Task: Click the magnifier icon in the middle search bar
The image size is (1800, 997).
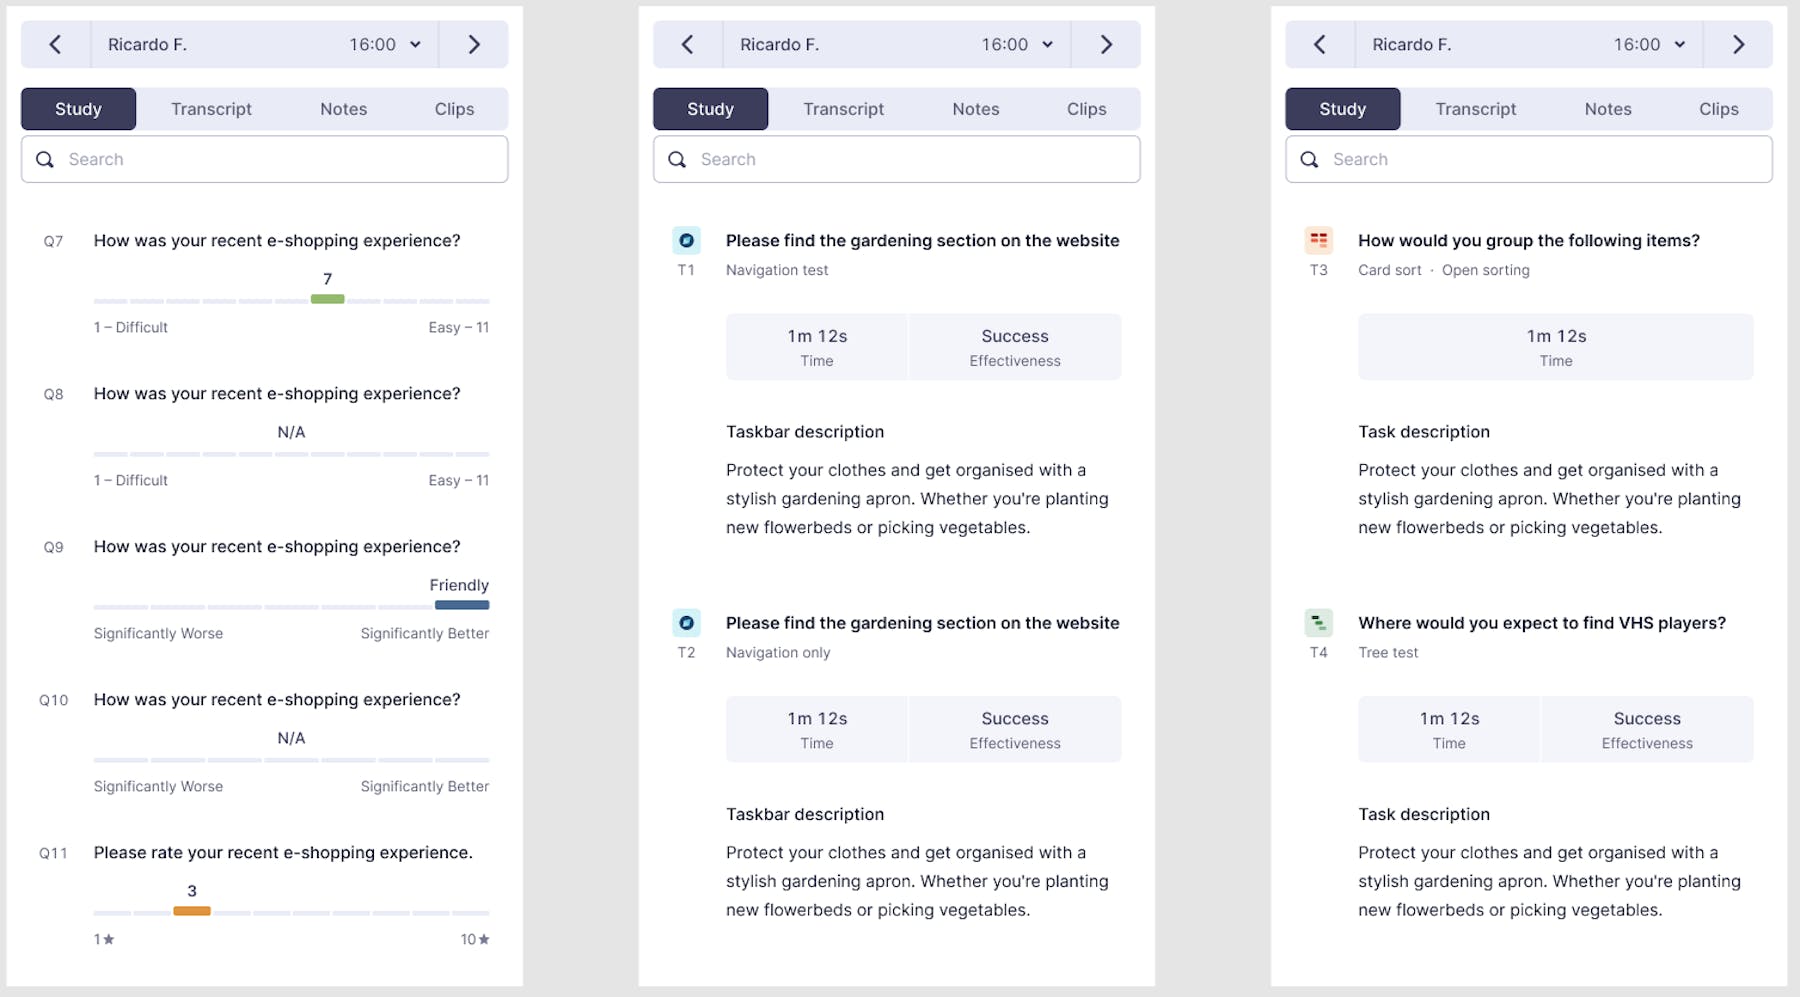Action: (677, 159)
